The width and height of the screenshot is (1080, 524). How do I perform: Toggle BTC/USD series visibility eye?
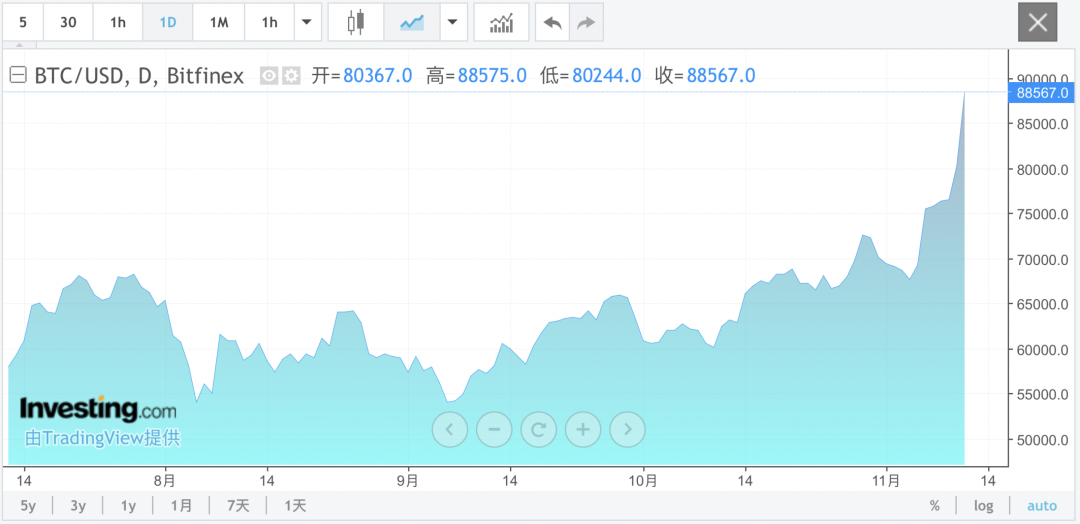[x=268, y=75]
